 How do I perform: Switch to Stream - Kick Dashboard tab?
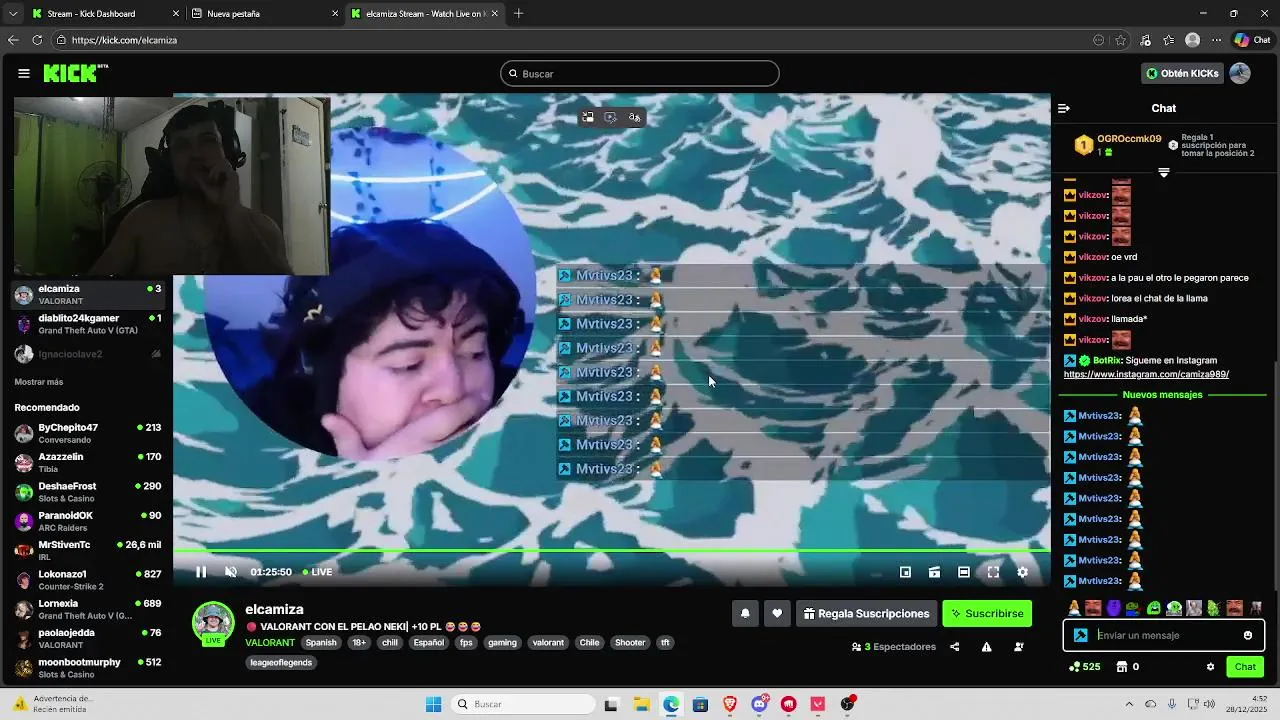103,14
